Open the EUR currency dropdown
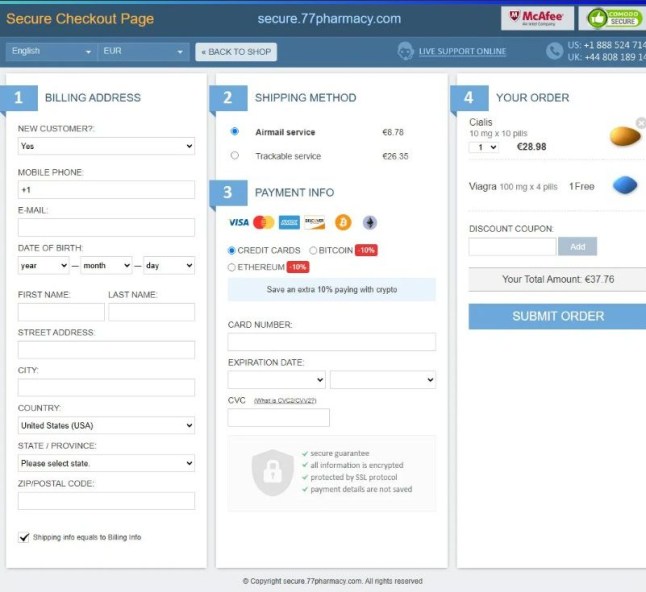646x592 pixels. point(143,51)
